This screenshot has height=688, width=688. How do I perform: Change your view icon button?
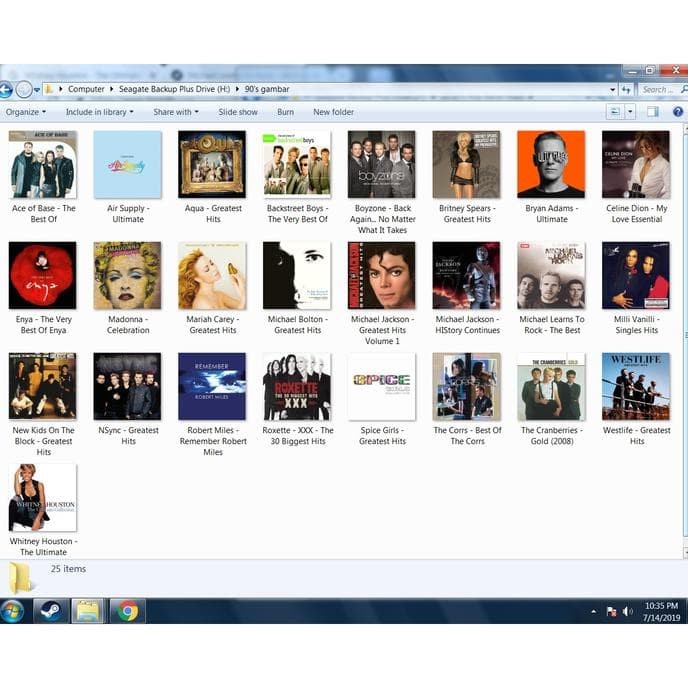click(x=615, y=112)
